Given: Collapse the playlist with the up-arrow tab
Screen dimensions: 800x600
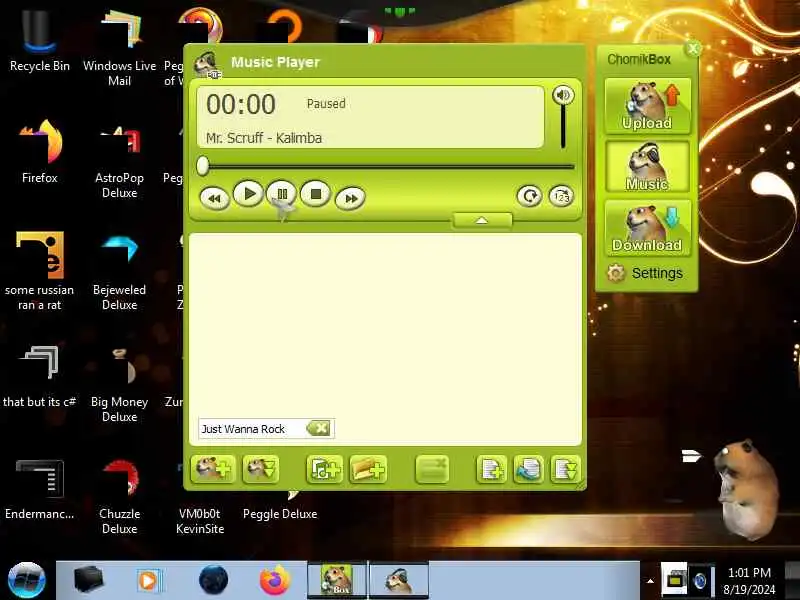Looking at the screenshot, I should click(482, 220).
